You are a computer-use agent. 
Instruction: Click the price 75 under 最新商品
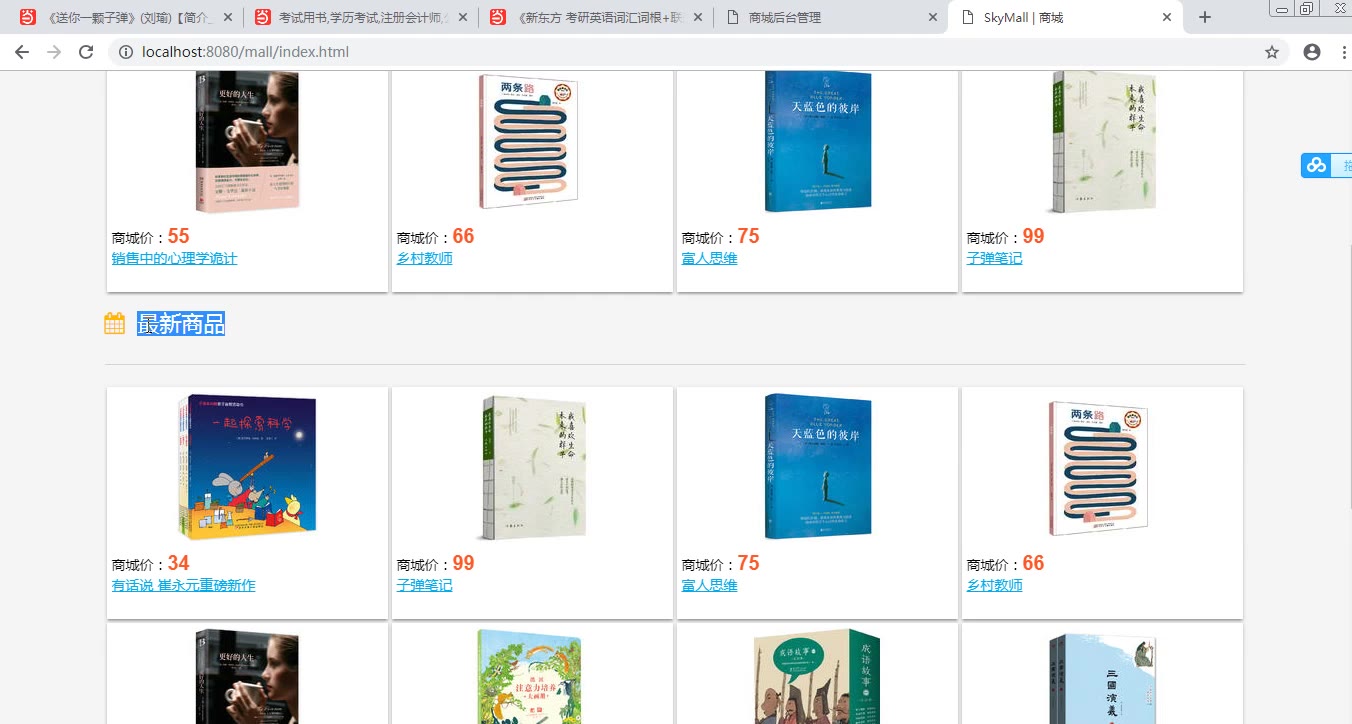click(x=748, y=563)
